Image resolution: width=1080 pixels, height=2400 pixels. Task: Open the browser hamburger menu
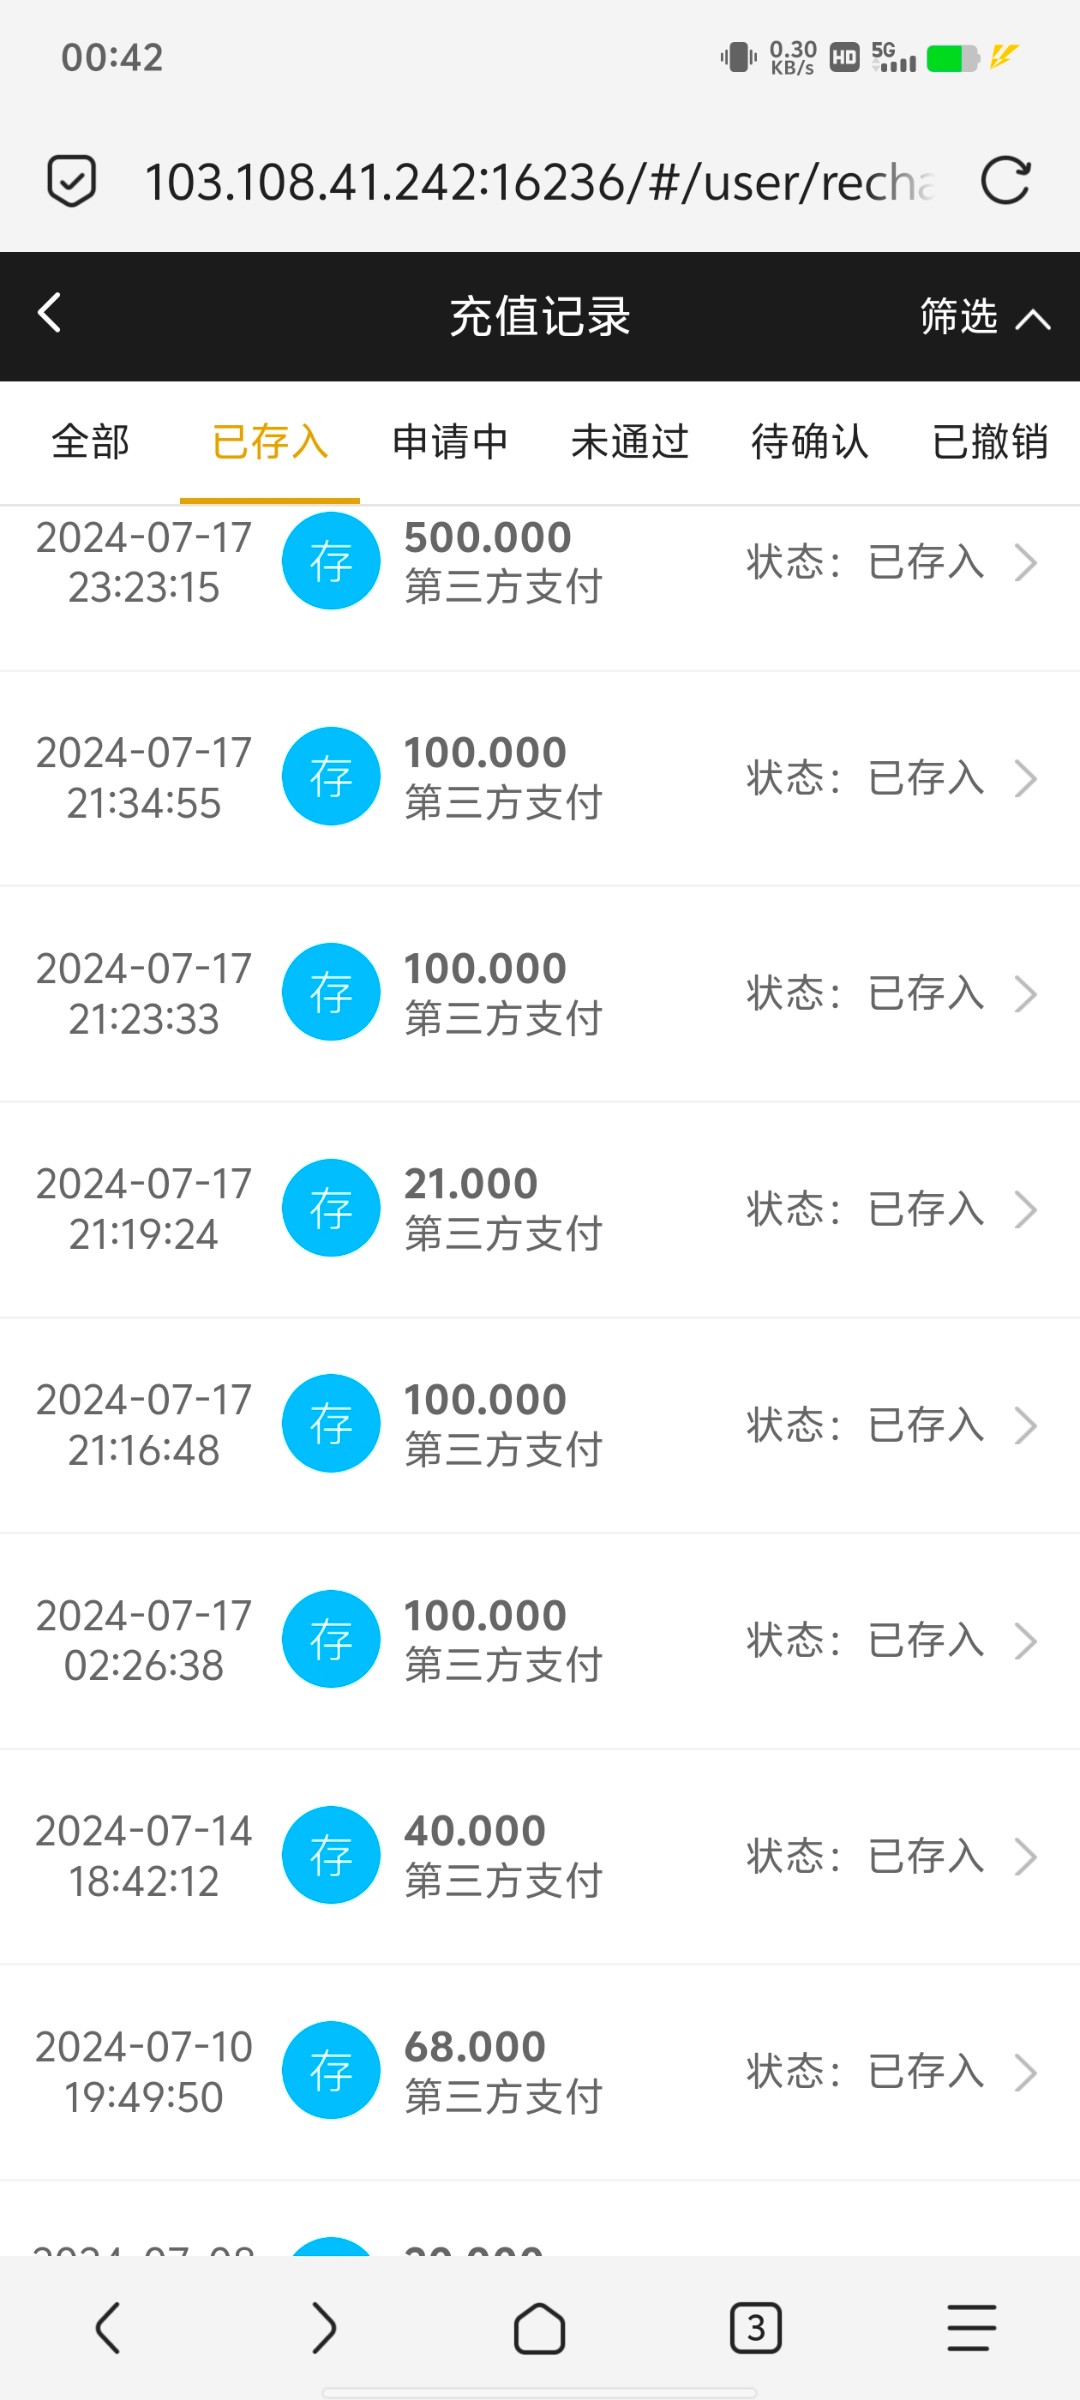(x=971, y=2328)
